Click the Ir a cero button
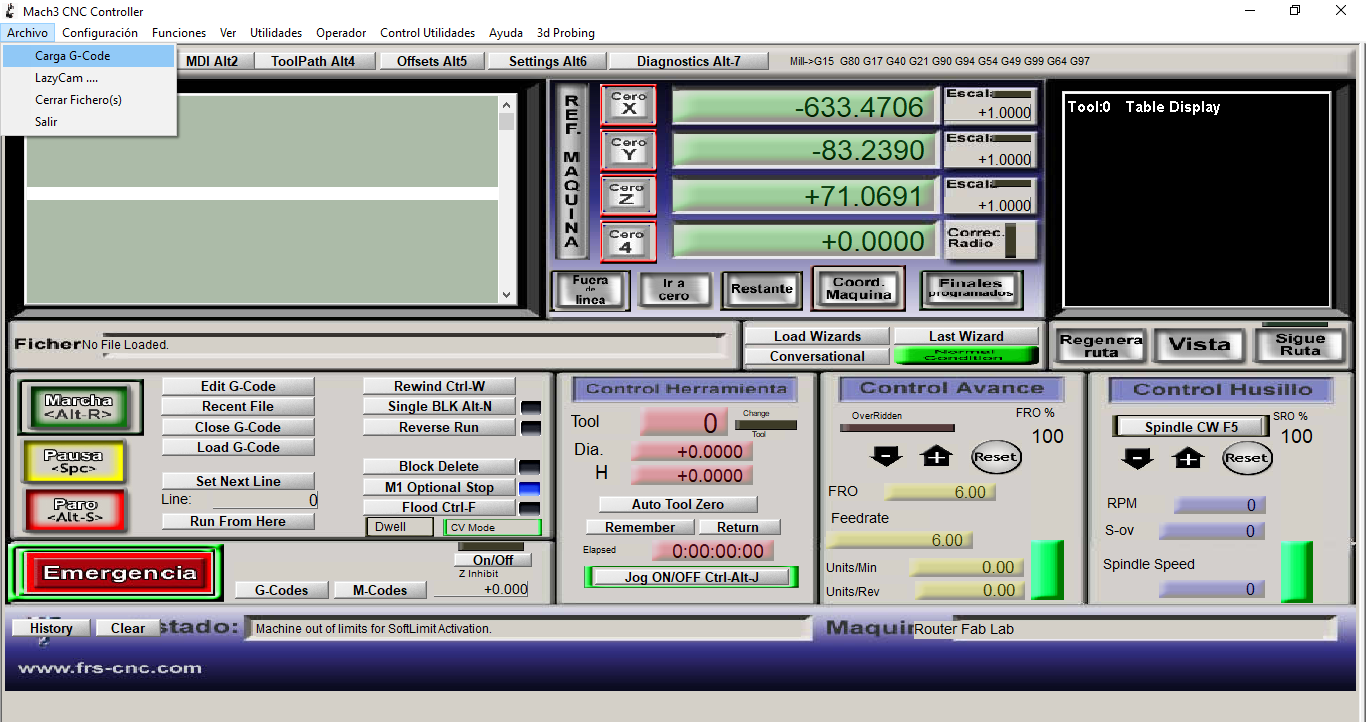This screenshot has height=722, width=1366. 674,290
